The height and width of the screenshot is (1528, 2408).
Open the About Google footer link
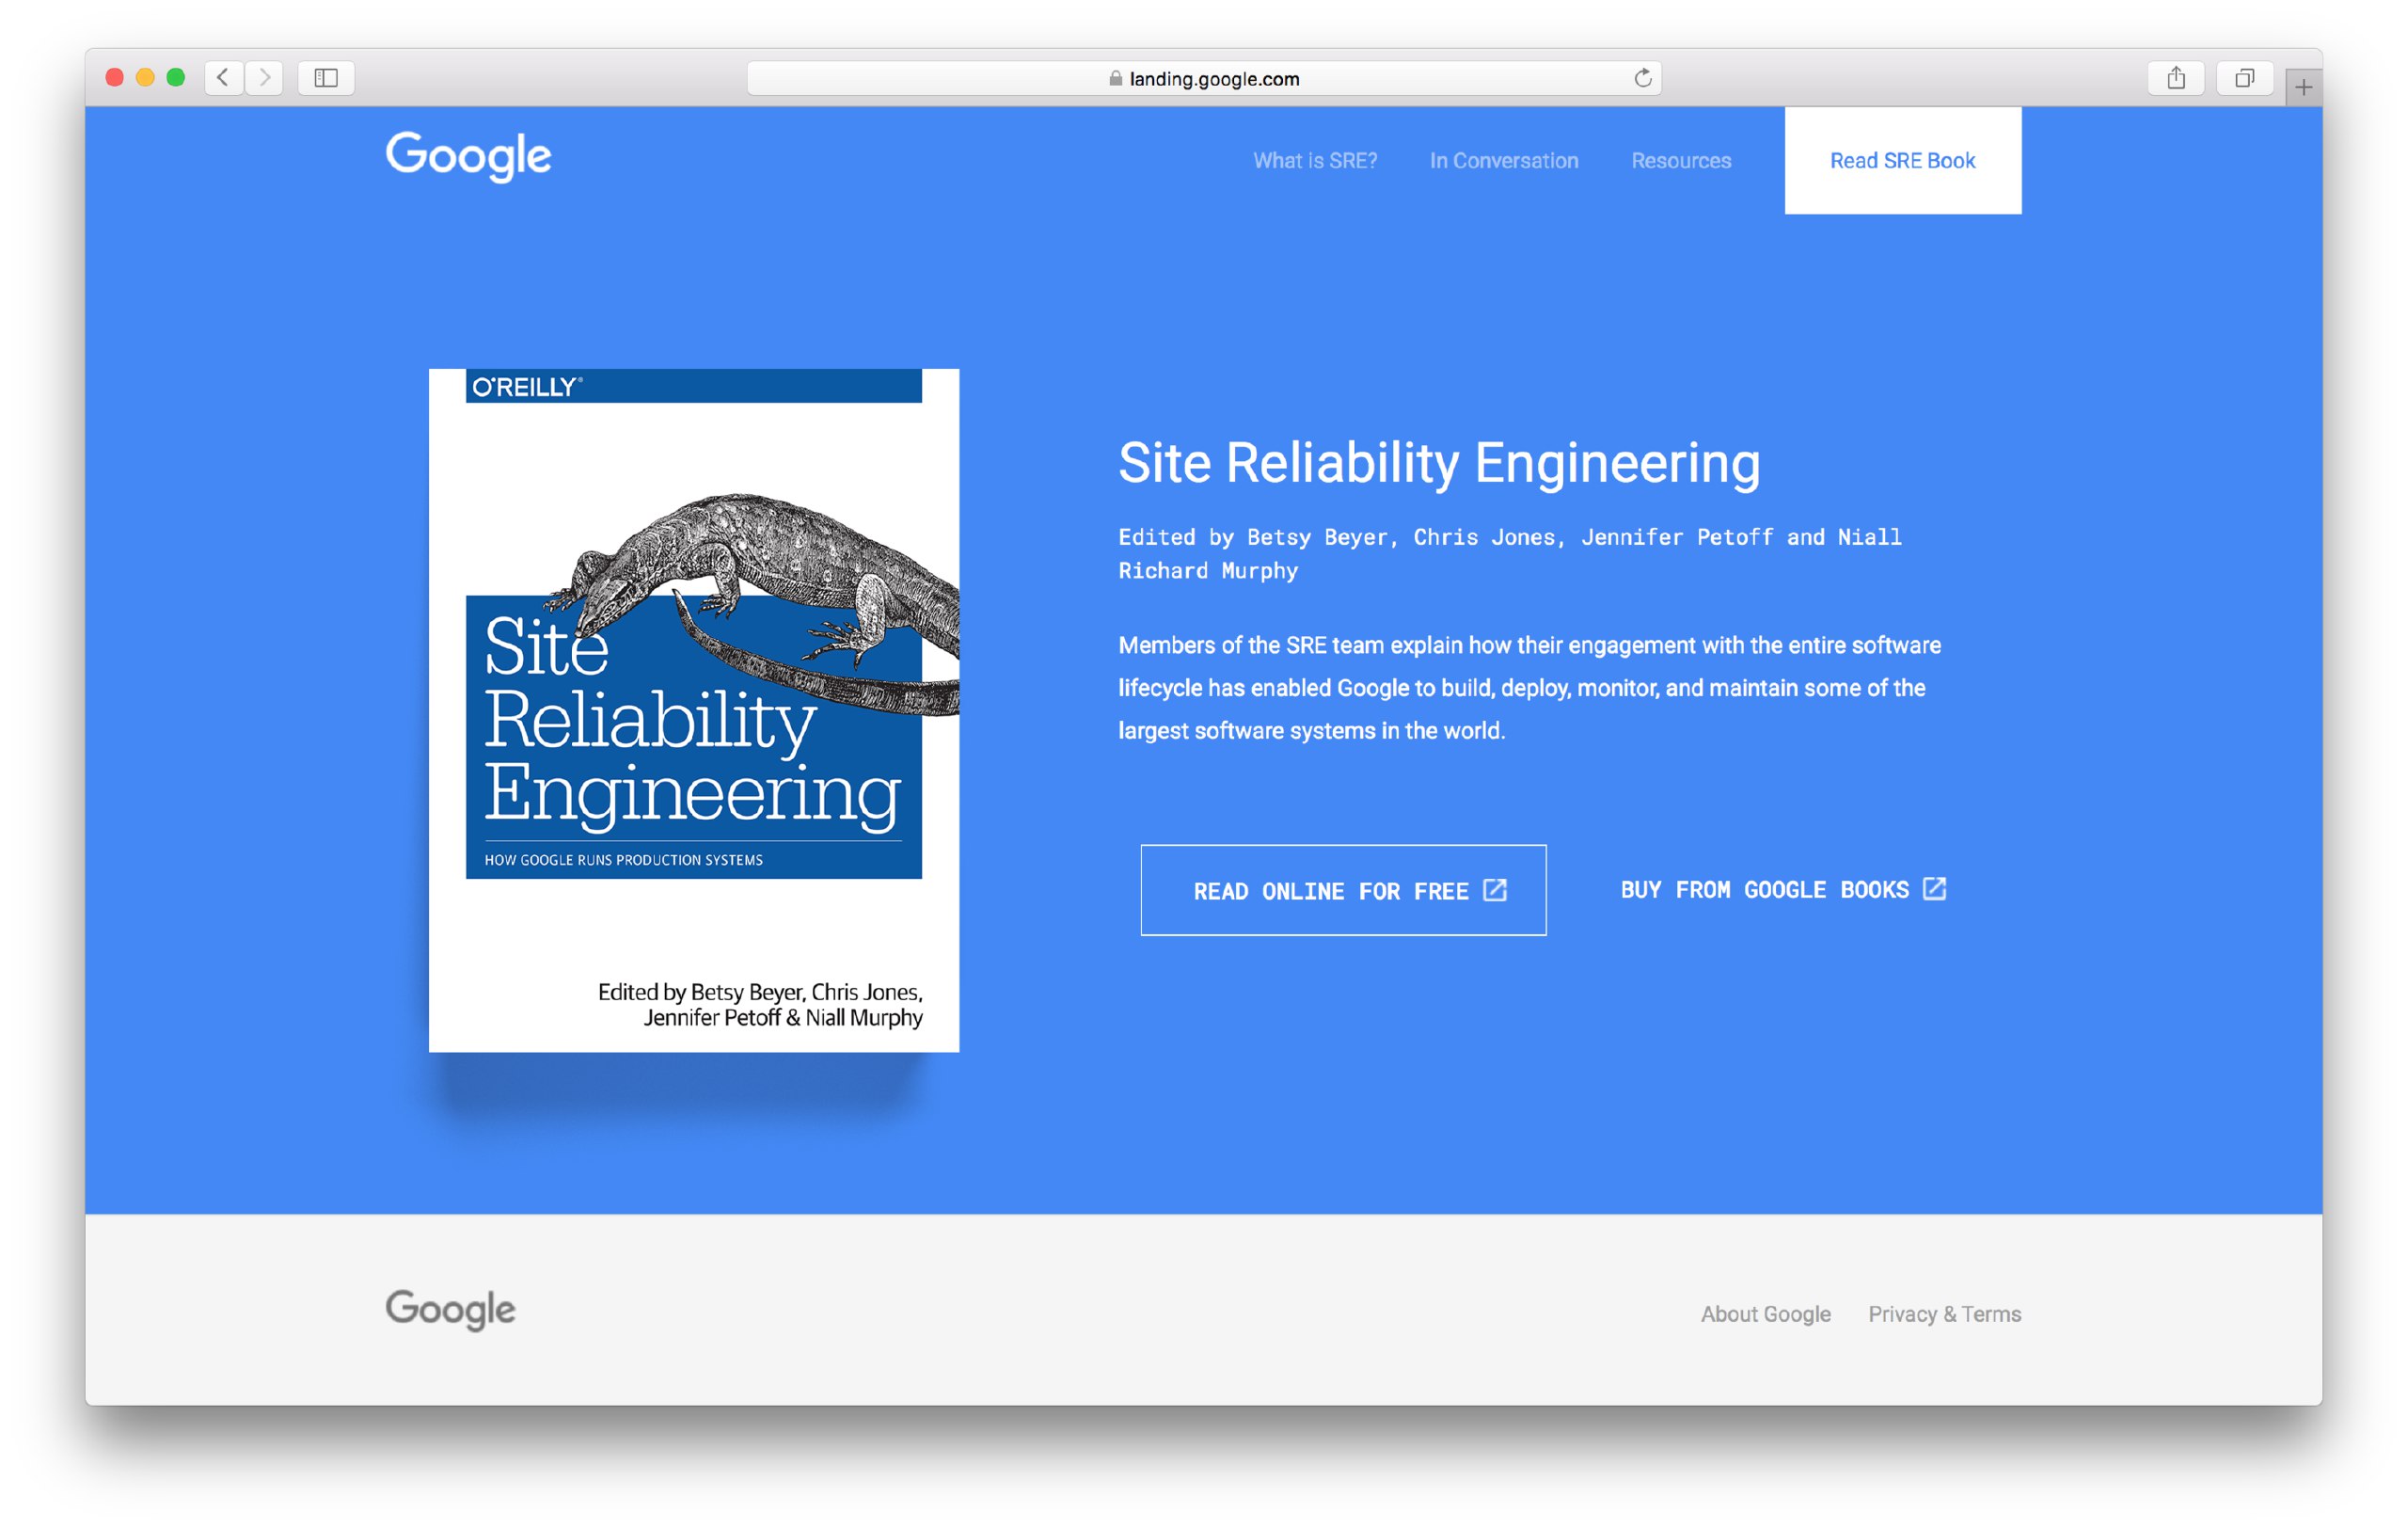pos(1765,1314)
